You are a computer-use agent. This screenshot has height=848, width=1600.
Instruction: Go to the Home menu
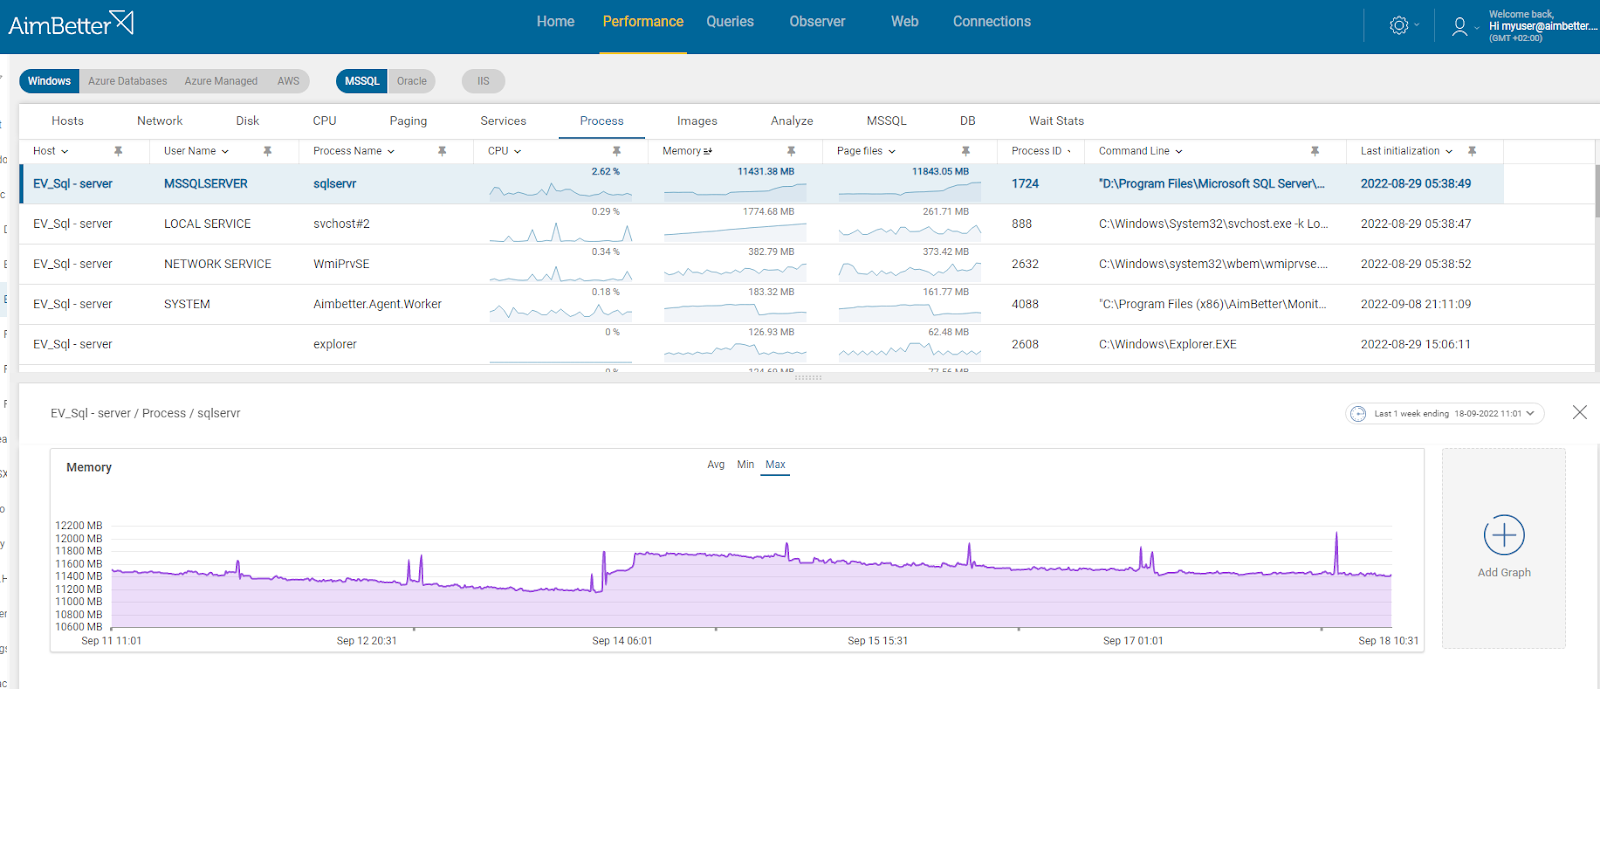point(556,22)
